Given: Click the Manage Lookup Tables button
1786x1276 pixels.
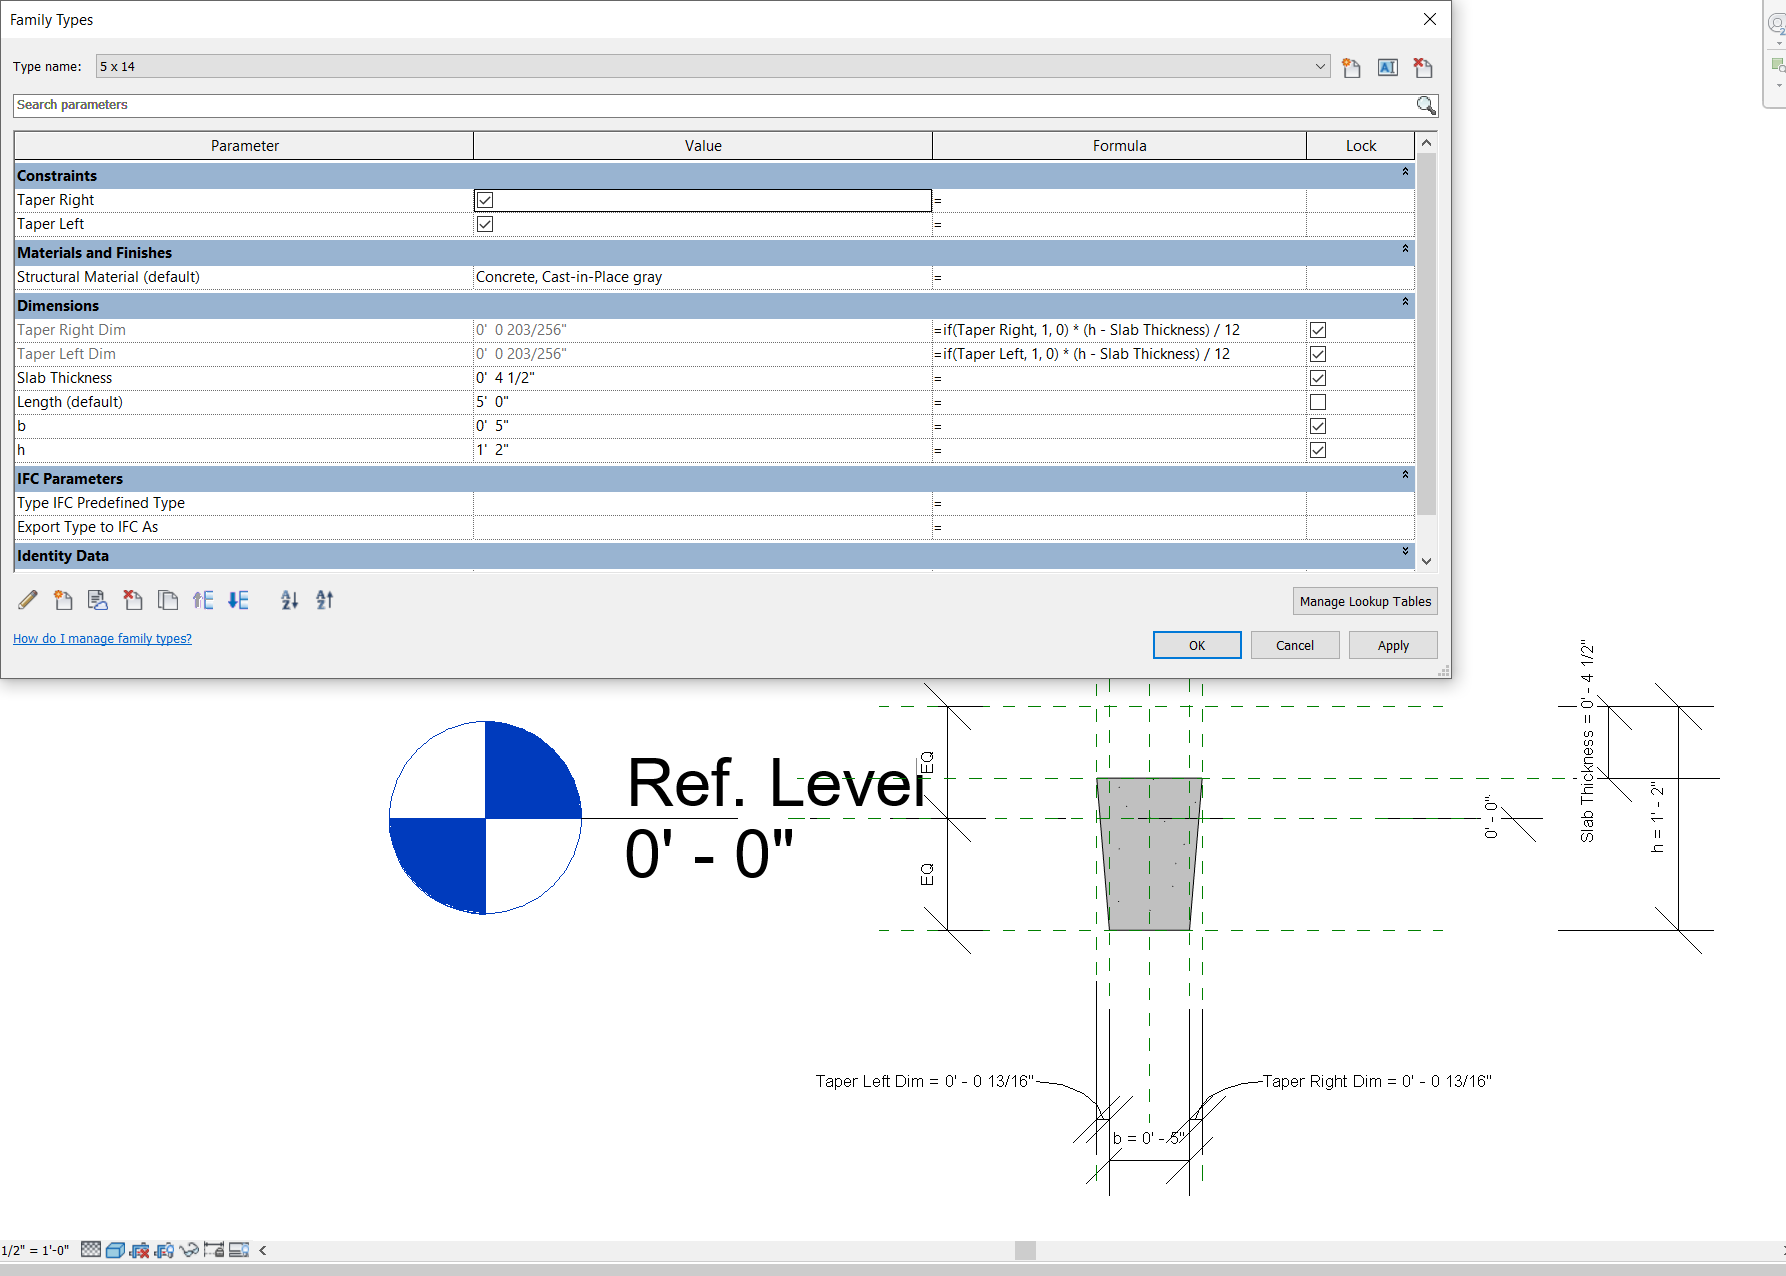Looking at the screenshot, I should click(x=1364, y=601).
